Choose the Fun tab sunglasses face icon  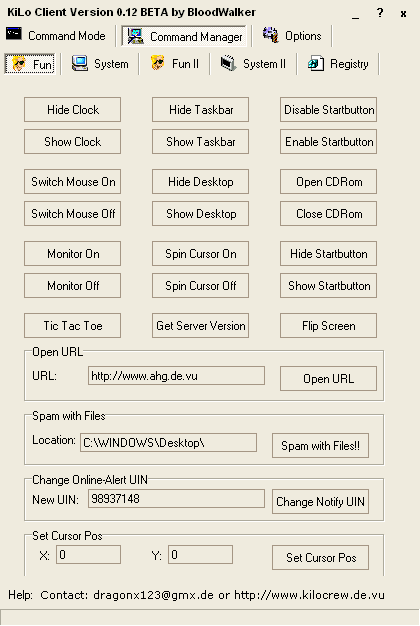click(x=18, y=63)
